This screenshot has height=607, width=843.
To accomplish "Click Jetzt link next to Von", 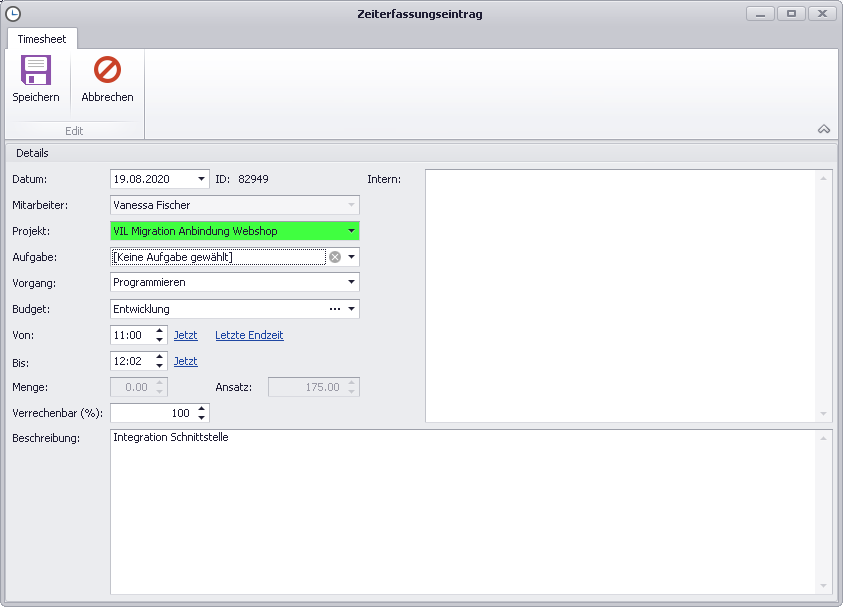I will tap(185, 335).
